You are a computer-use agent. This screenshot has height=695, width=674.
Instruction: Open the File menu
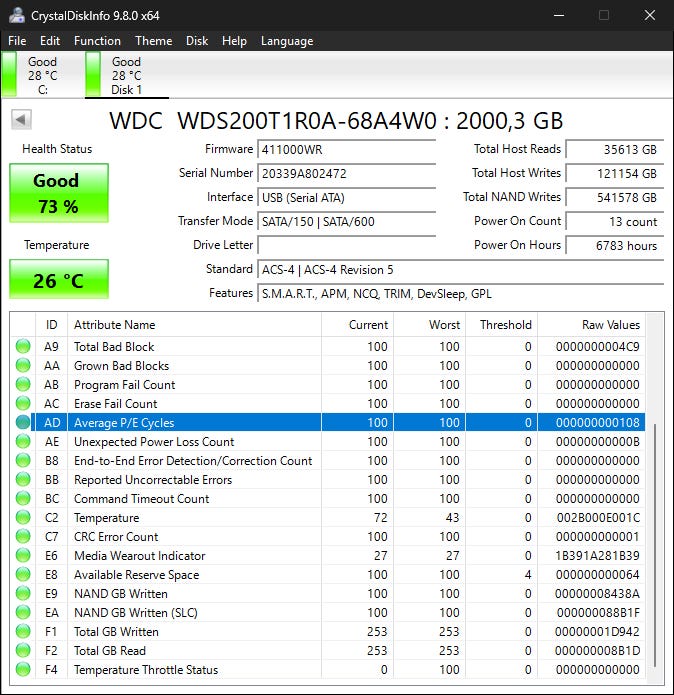(x=17, y=41)
